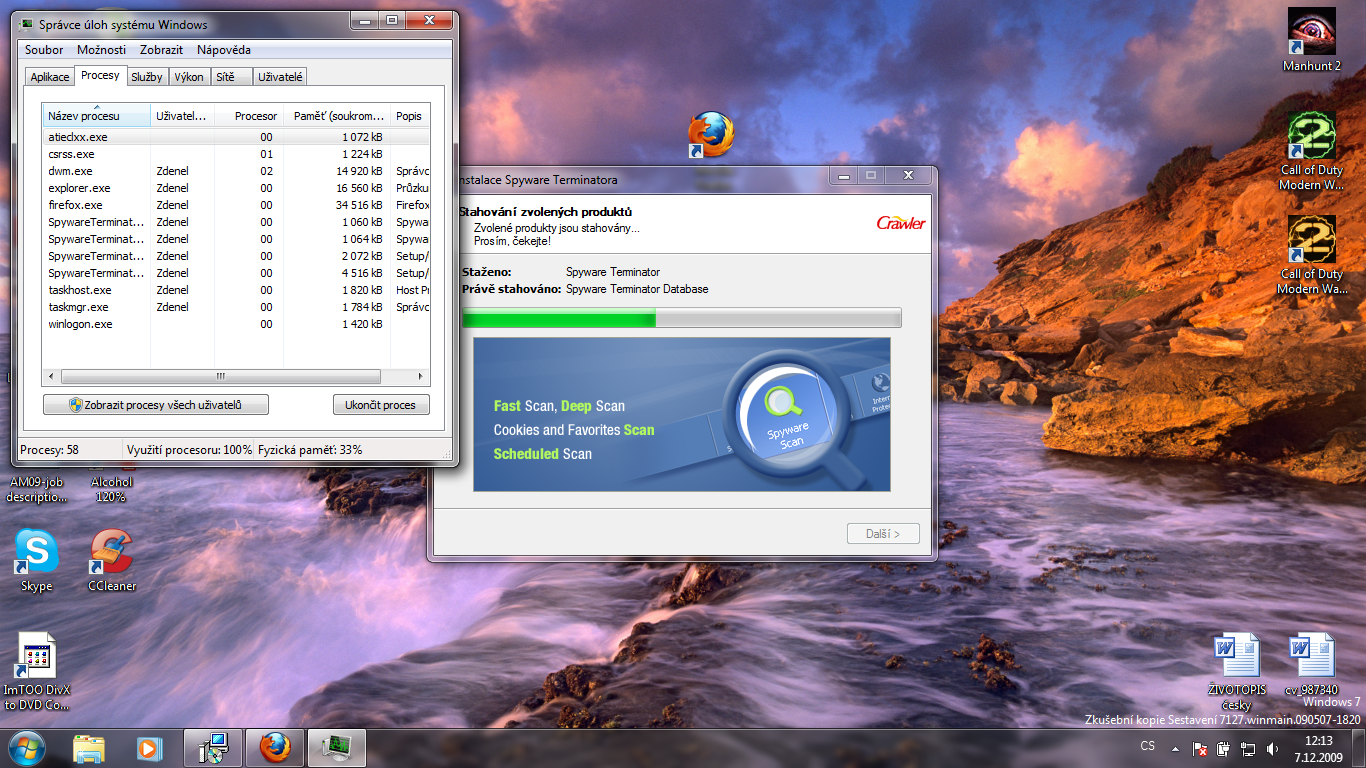Click the right arrow of the process list scrollbar
The image size is (1366, 768).
coord(422,377)
